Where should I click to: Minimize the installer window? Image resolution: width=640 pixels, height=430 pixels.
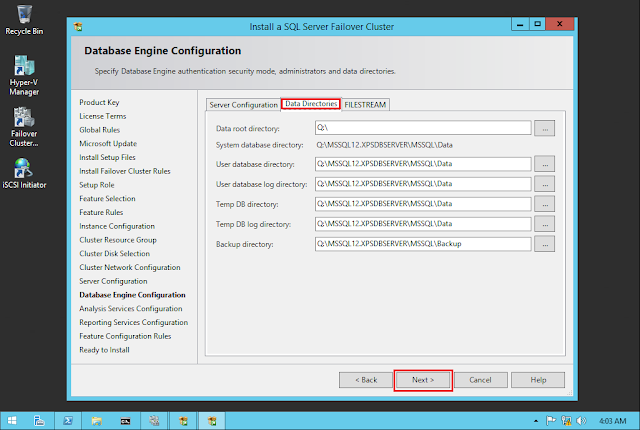(520, 24)
